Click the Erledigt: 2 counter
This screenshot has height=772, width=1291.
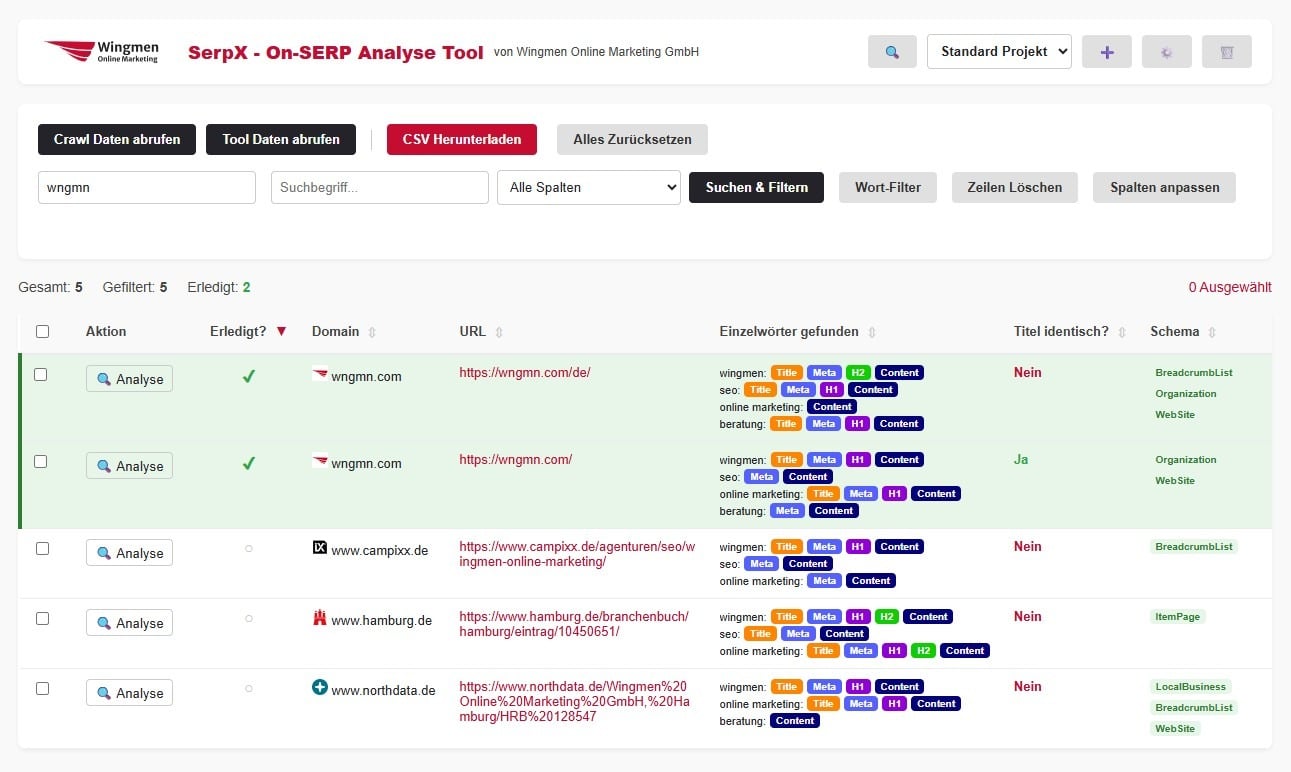219,287
